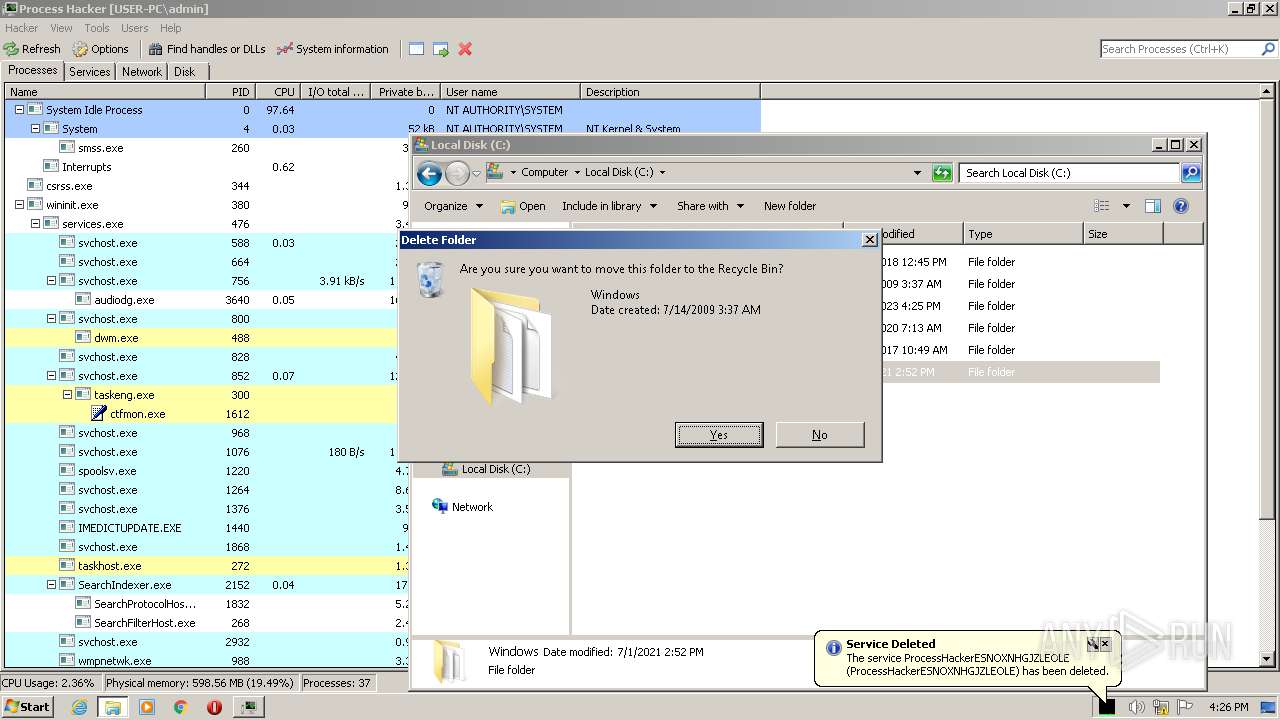1280x720 pixels.
Task: Toggle the preview pane icon
Action: (x=1152, y=206)
